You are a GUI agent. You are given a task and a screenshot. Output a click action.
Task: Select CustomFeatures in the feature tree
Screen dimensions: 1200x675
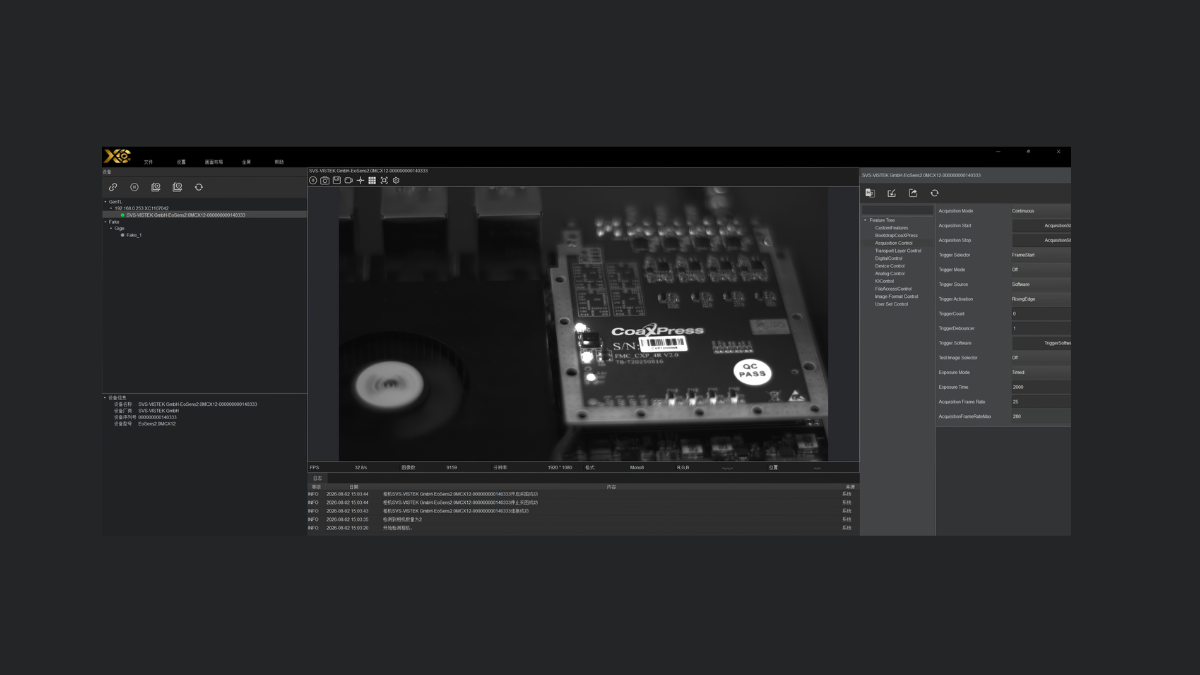tap(891, 228)
